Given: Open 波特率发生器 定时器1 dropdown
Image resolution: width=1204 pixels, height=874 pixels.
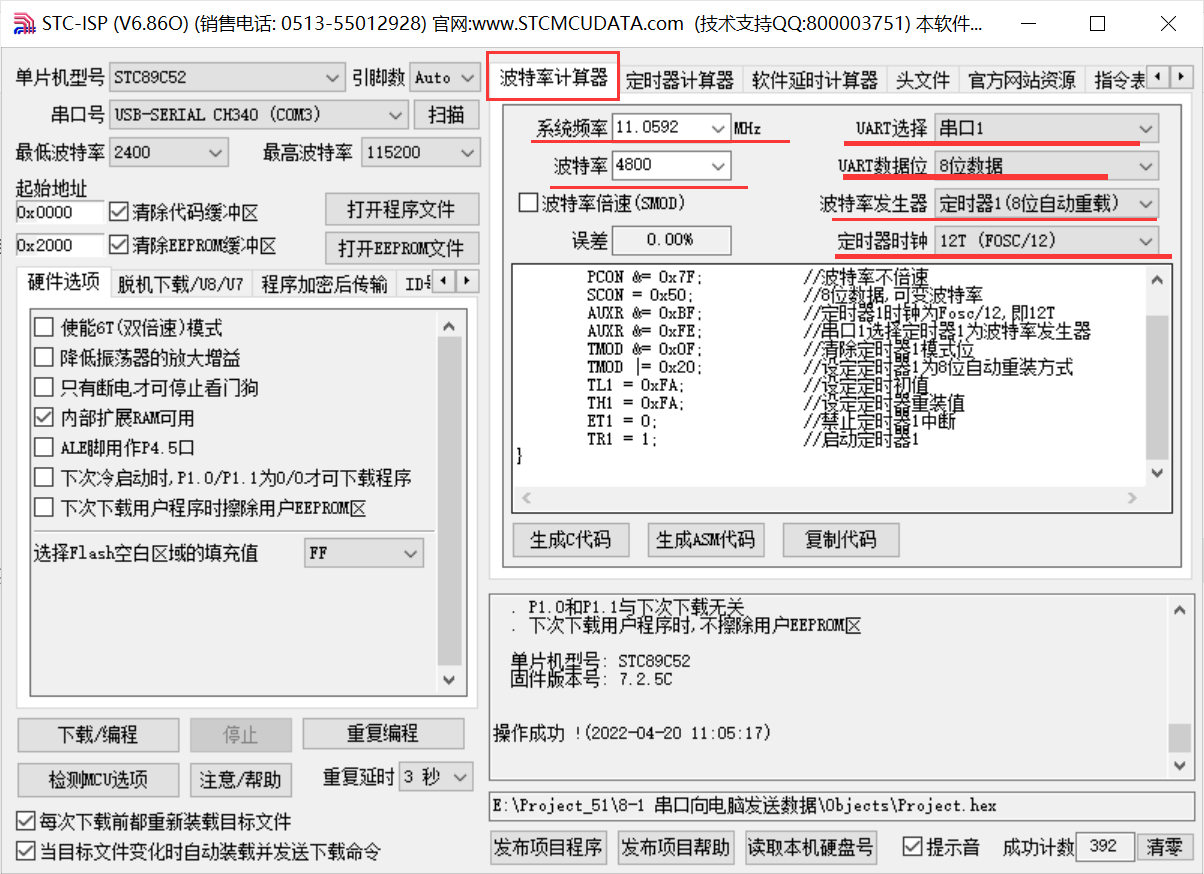Looking at the screenshot, I should (1046, 203).
